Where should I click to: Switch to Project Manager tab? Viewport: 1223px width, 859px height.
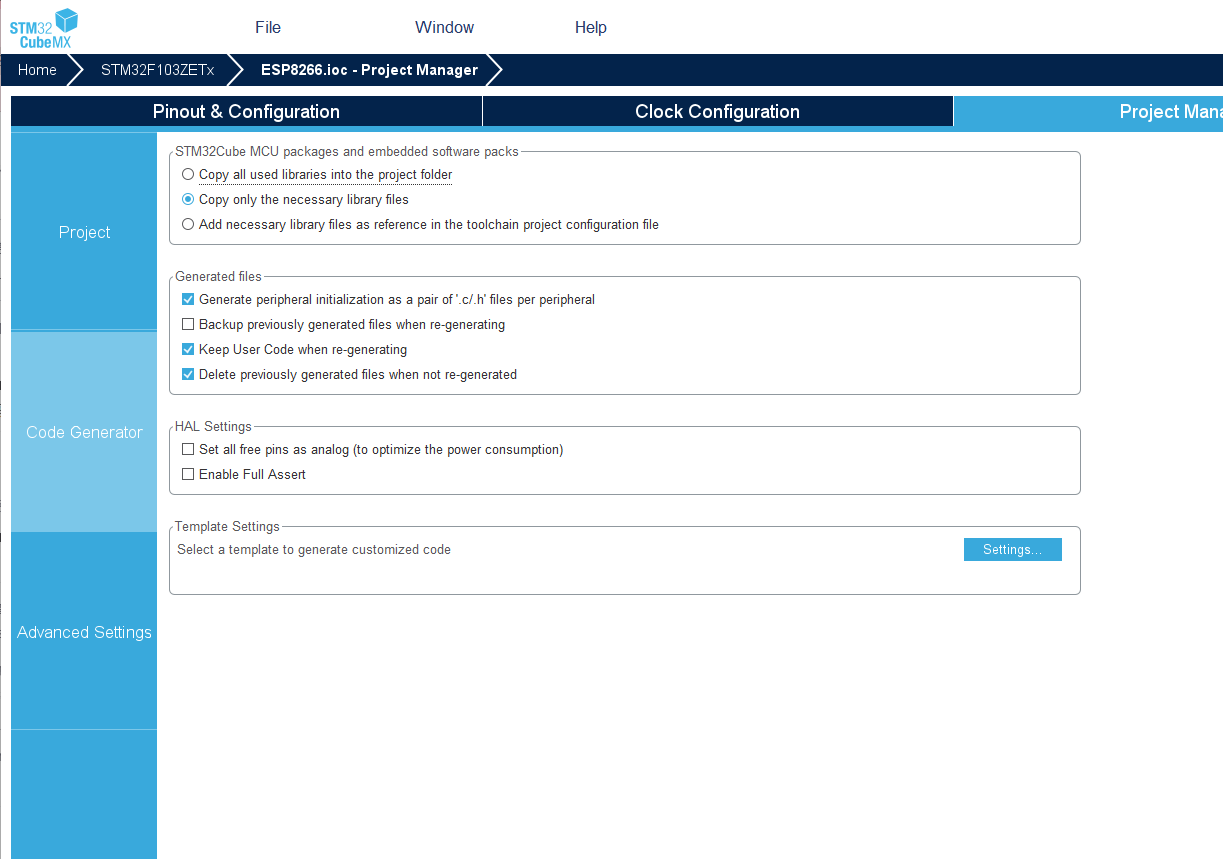point(1088,111)
